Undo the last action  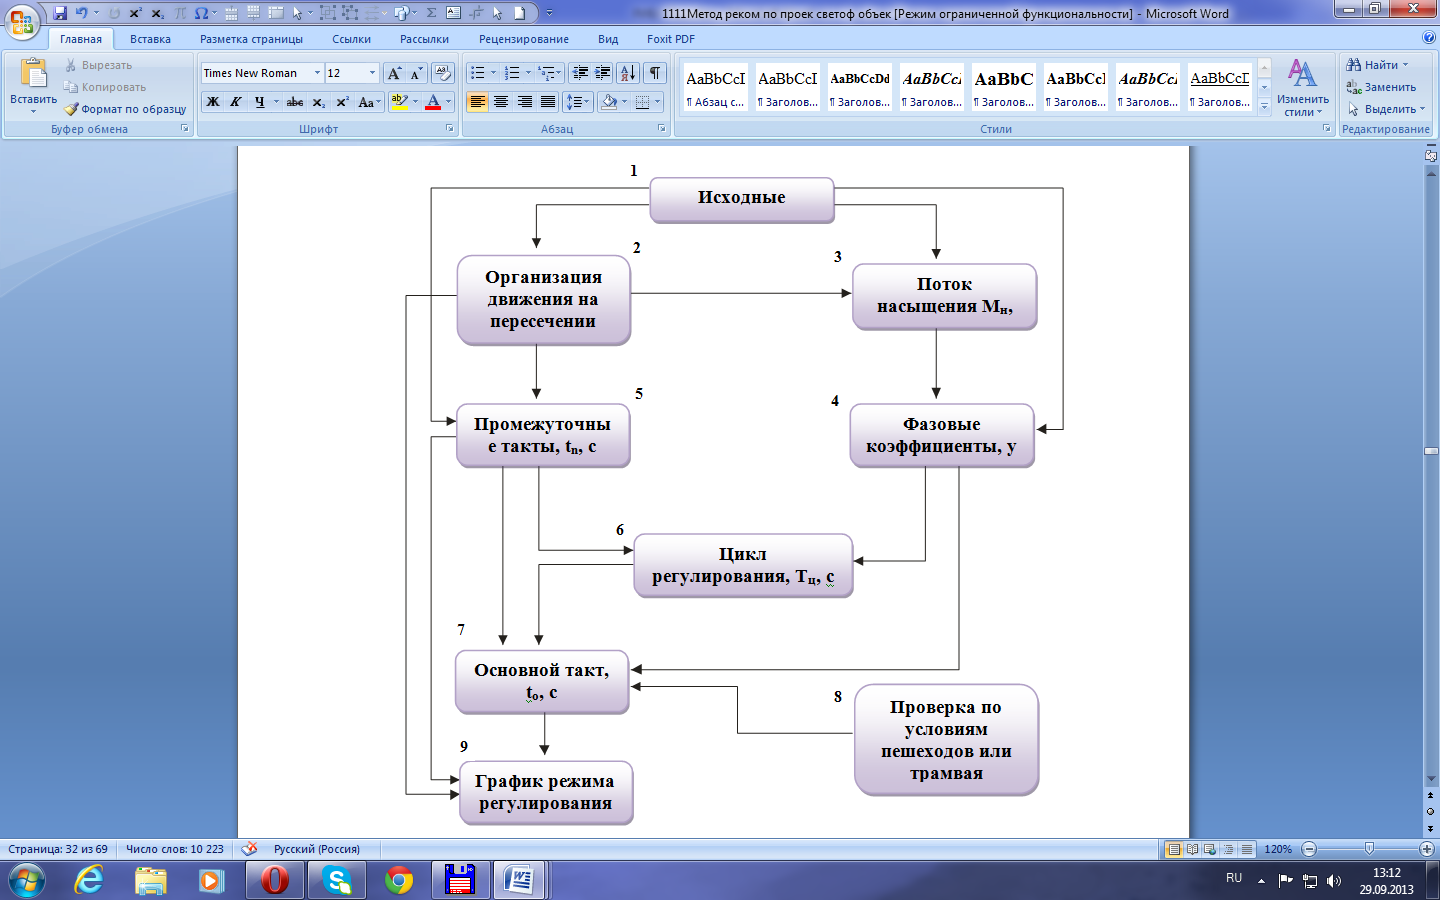(x=82, y=13)
